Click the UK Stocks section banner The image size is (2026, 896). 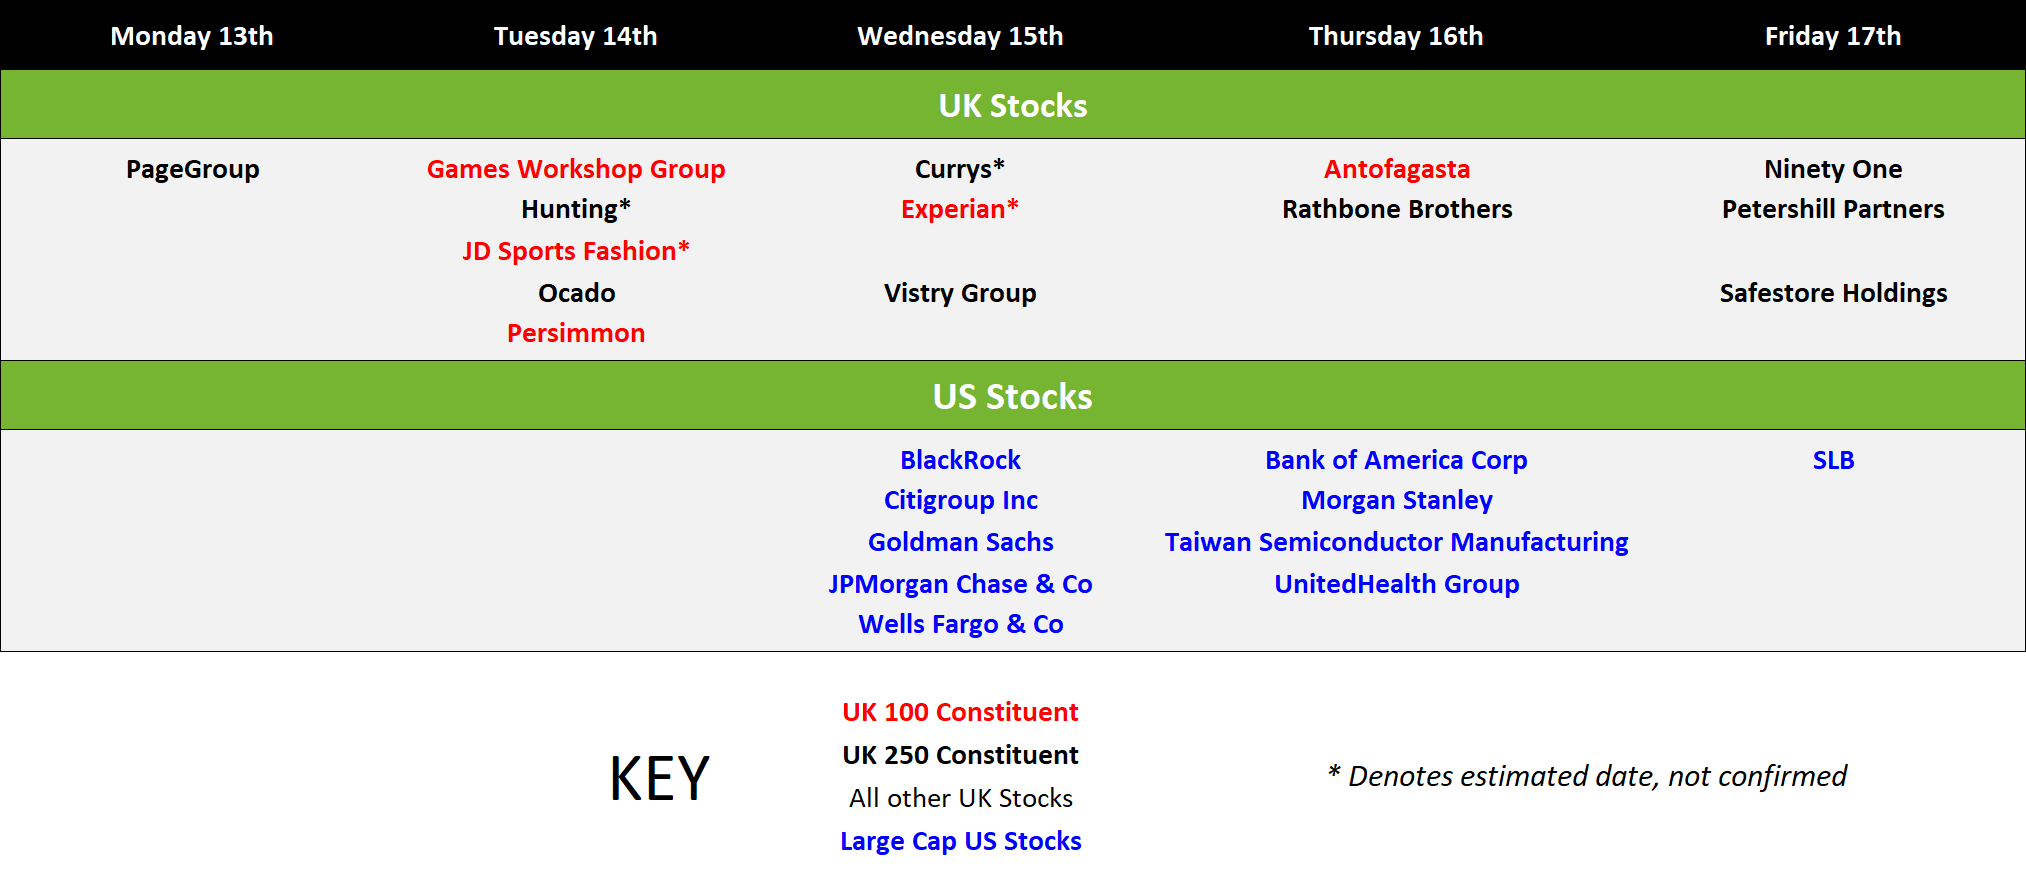[1013, 104]
